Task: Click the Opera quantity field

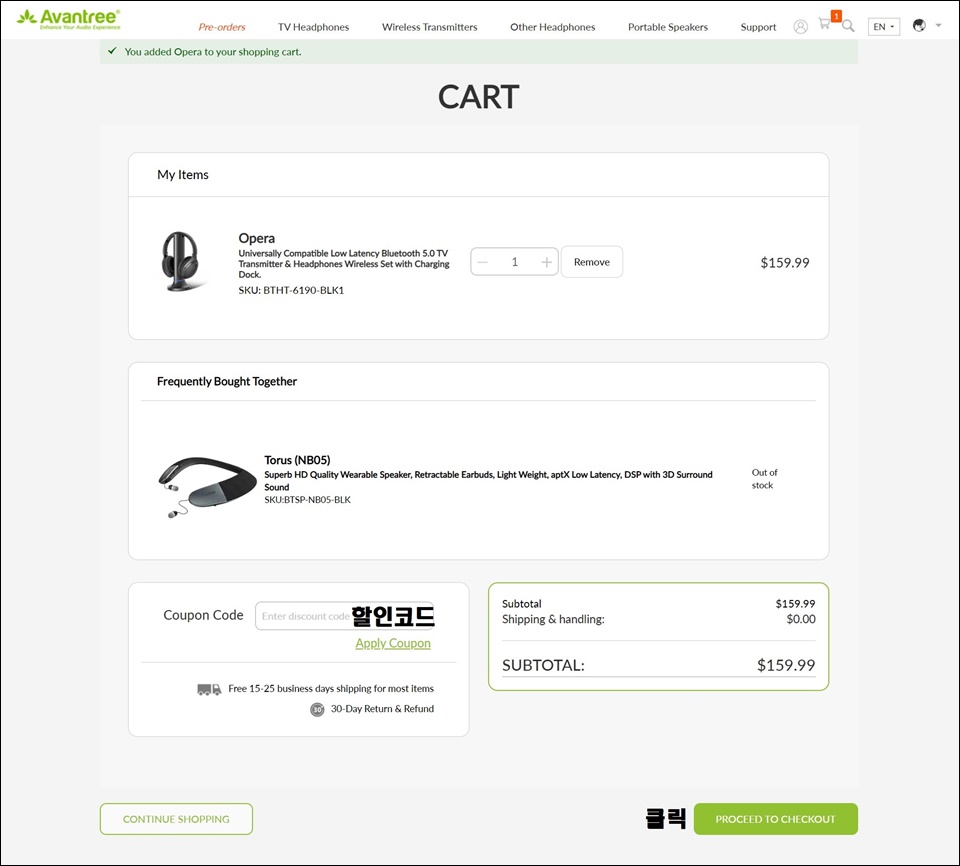Action: [x=514, y=262]
